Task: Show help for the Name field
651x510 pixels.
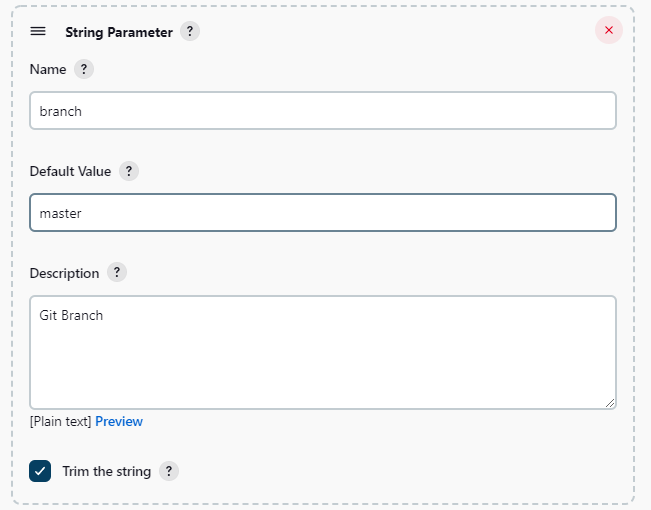Action: [85, 70]
